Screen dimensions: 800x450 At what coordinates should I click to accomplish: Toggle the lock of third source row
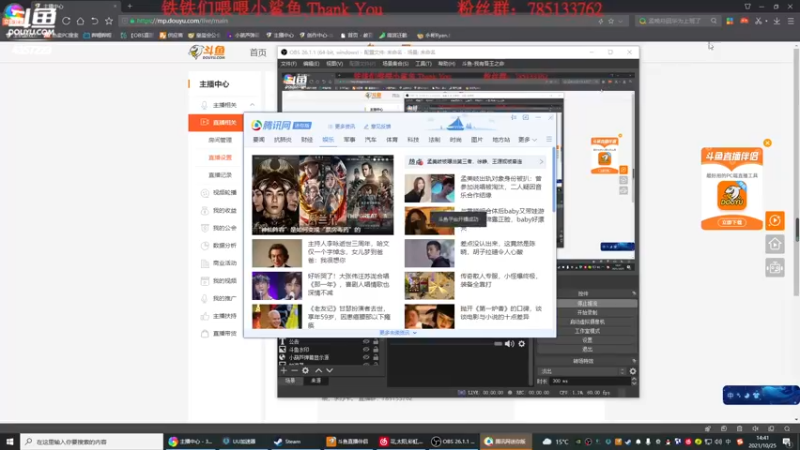coord(376,358)
